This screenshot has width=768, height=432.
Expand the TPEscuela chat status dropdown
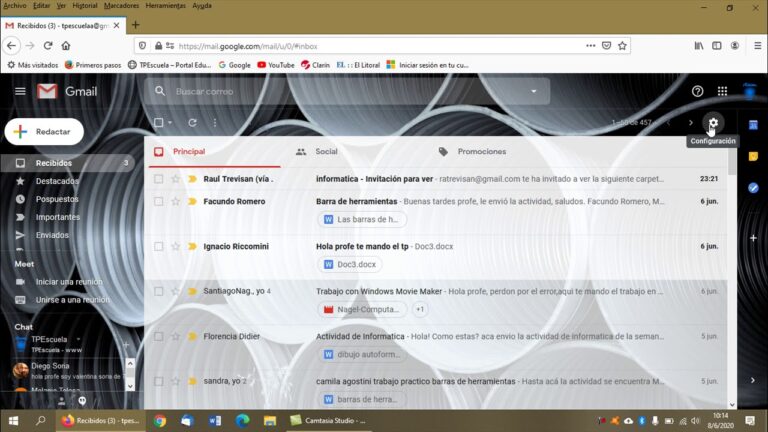tap(78, 339)
